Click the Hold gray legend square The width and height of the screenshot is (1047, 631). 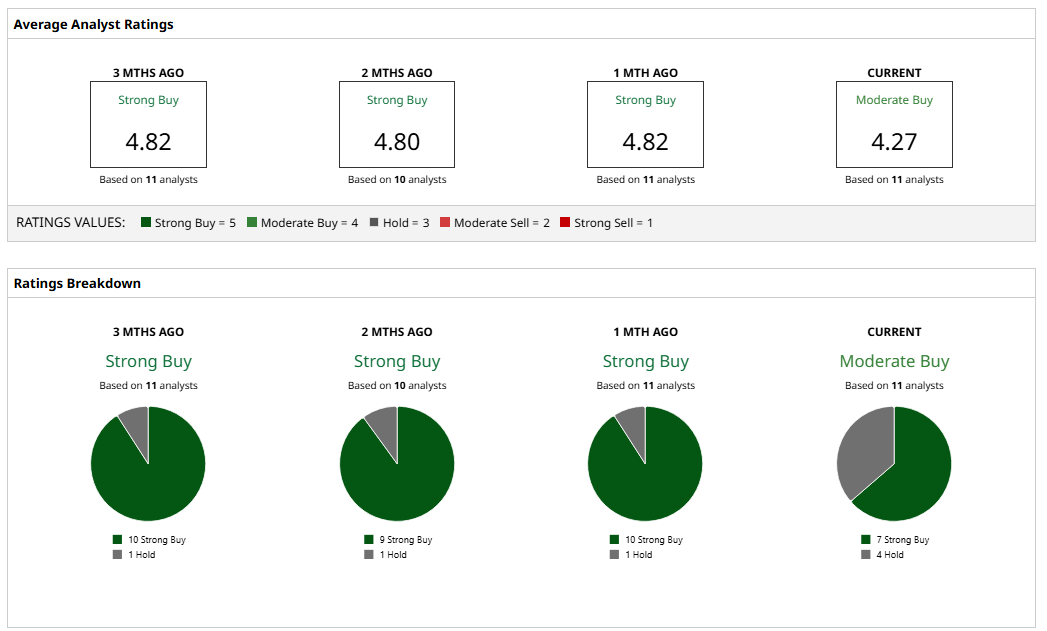pos(374,222)
